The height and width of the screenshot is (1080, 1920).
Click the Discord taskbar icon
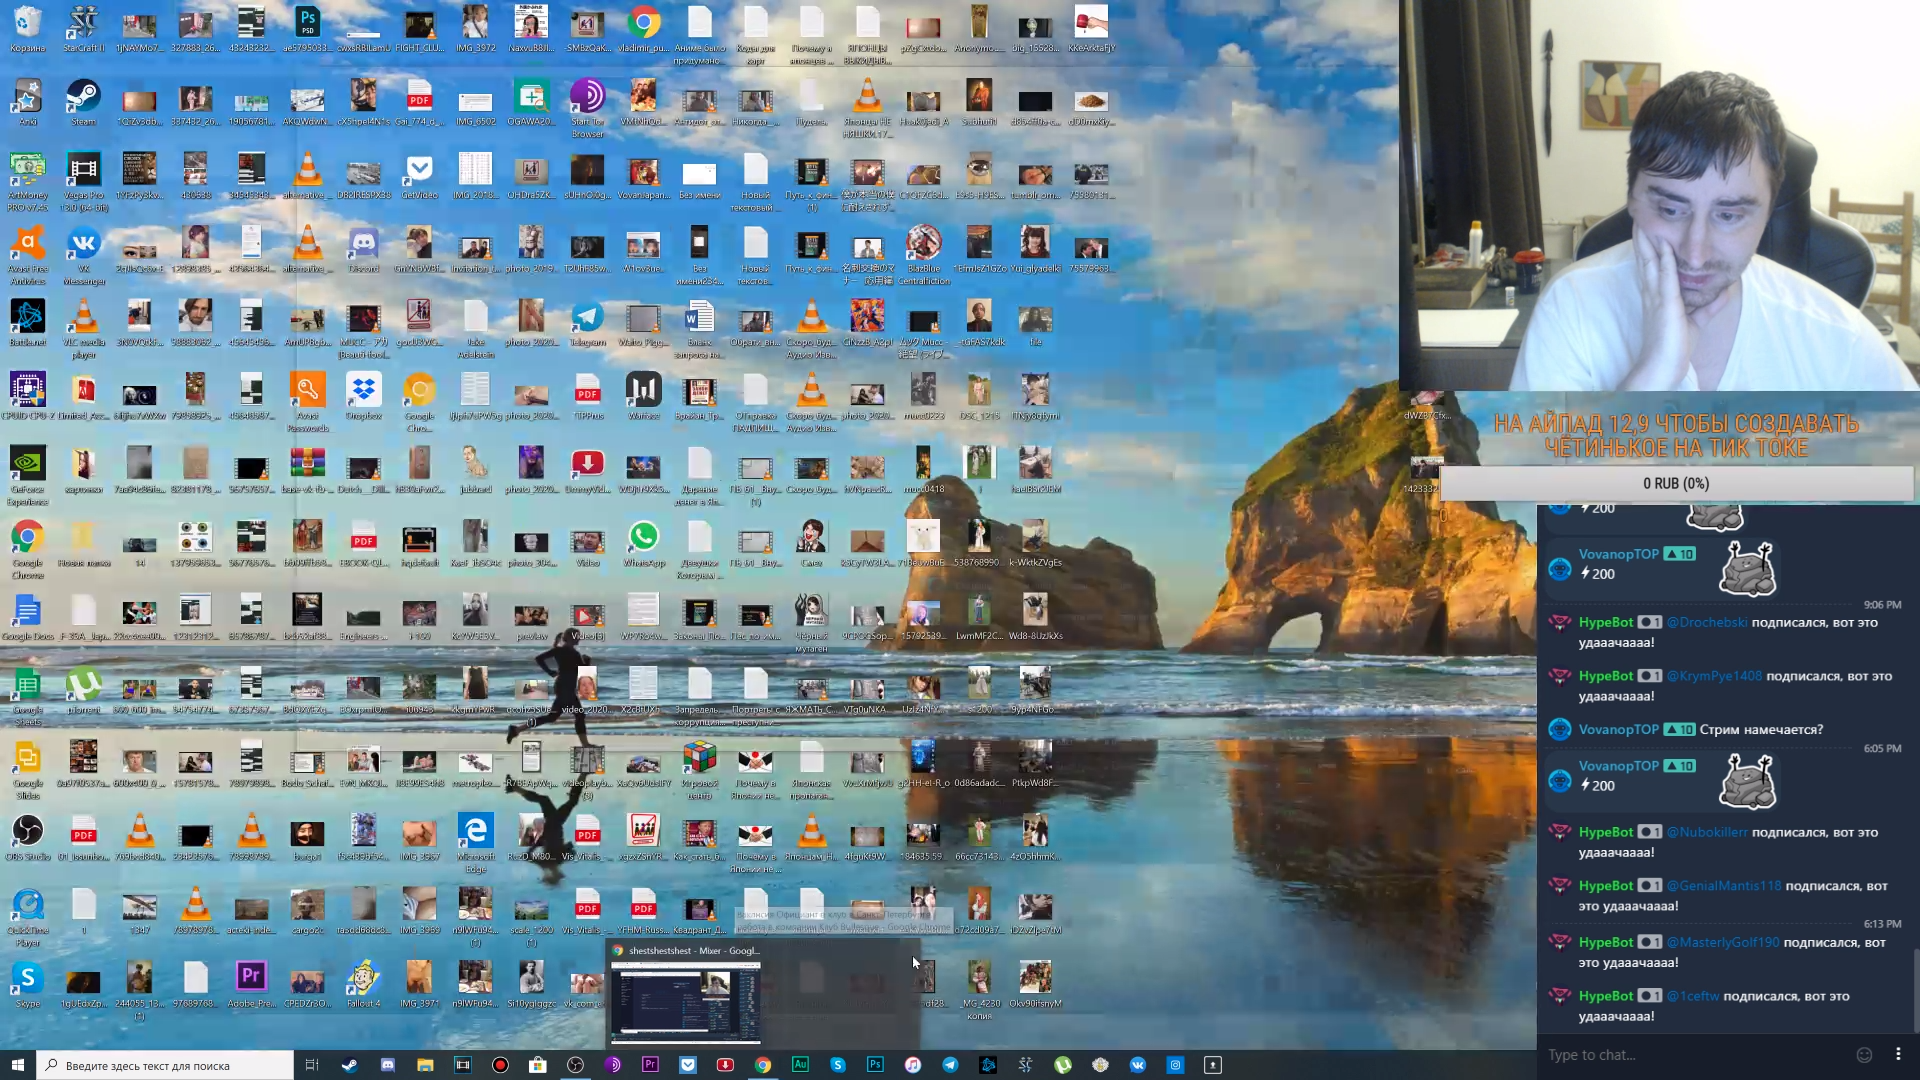387,1065
